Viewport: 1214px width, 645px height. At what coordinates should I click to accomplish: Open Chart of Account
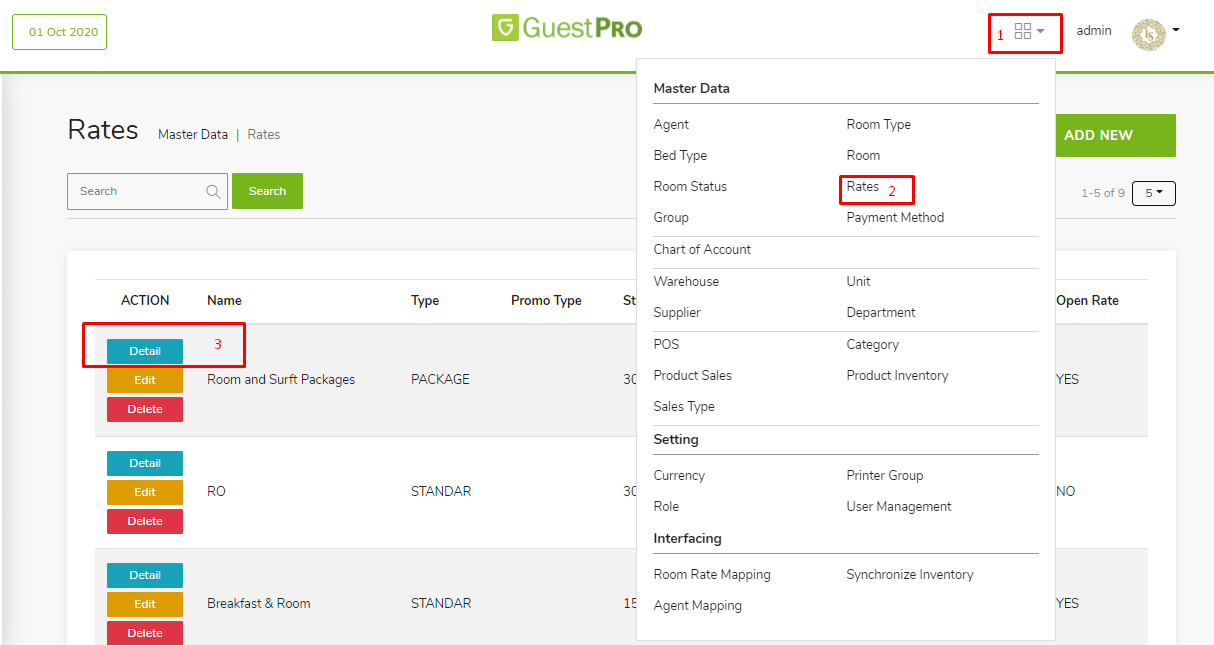tap(702, 249)
